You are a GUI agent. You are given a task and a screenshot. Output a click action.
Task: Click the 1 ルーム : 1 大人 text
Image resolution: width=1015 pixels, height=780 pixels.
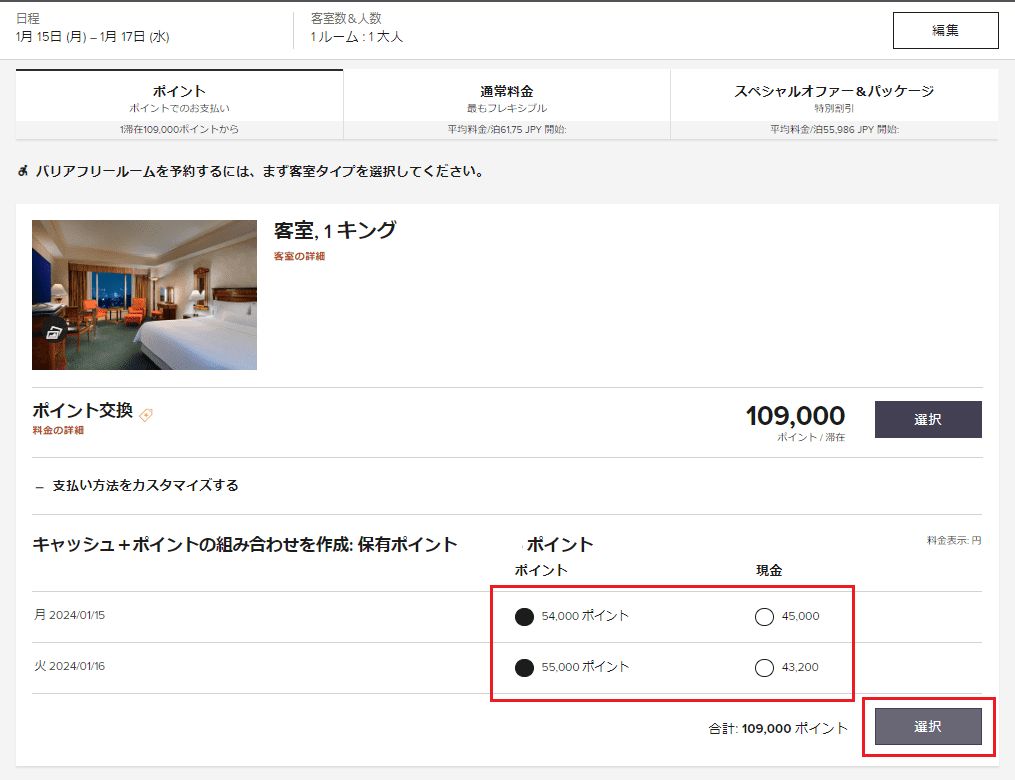pyautogui.click(x=357, y=37)
